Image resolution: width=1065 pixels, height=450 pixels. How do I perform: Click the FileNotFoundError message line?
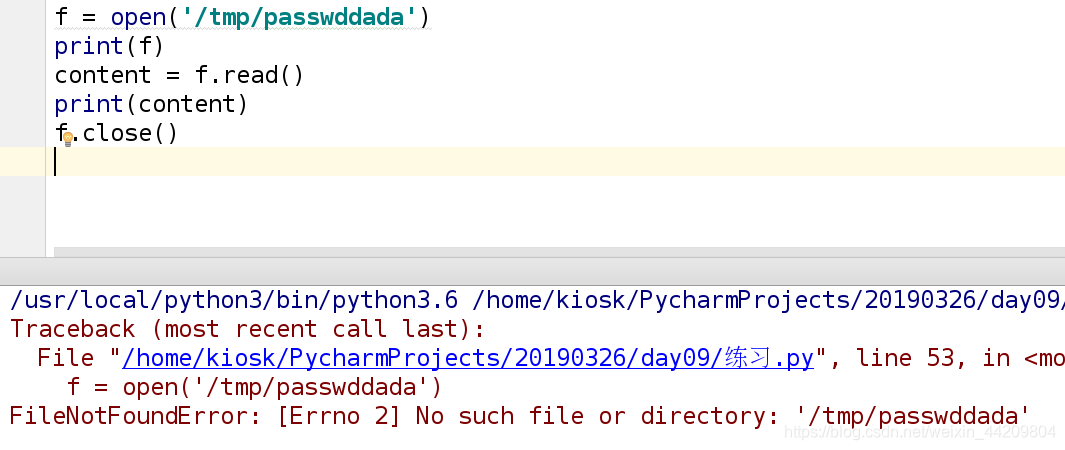coord(520,415)
